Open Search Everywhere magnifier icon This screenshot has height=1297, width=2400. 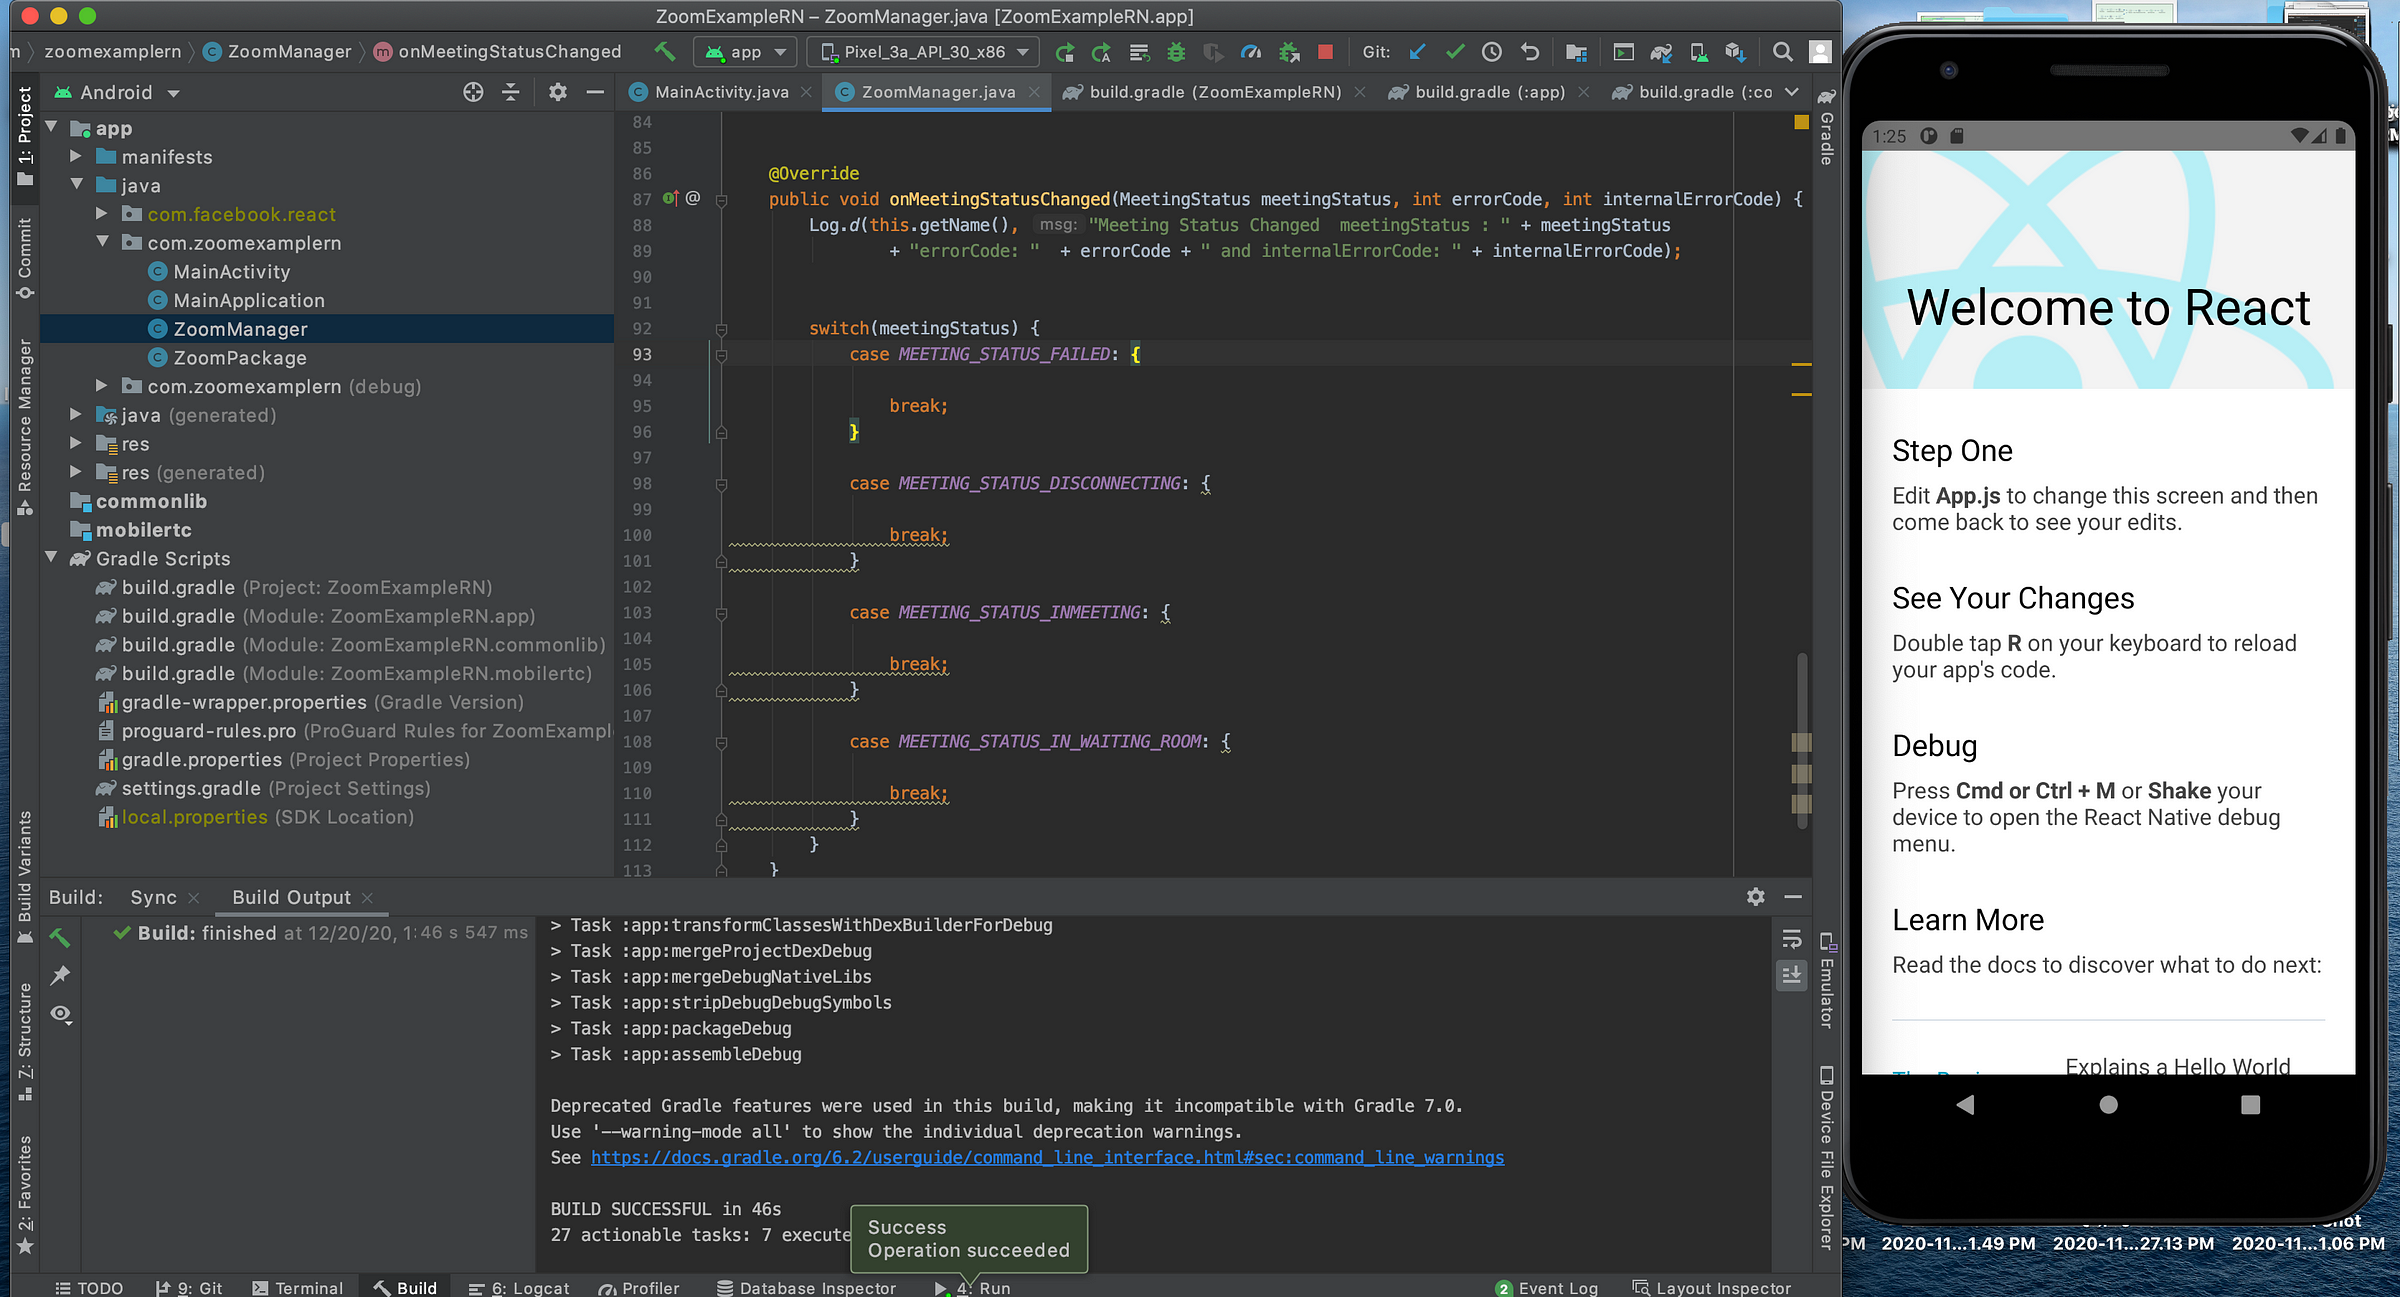click(1782, 52)
